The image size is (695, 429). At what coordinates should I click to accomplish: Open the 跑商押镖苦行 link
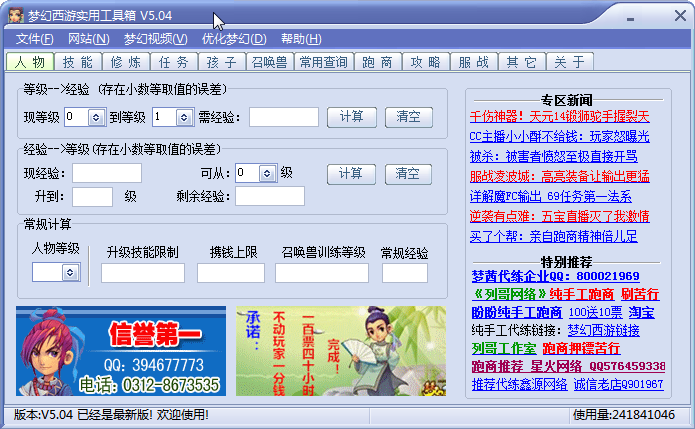(x=581, y=349)
